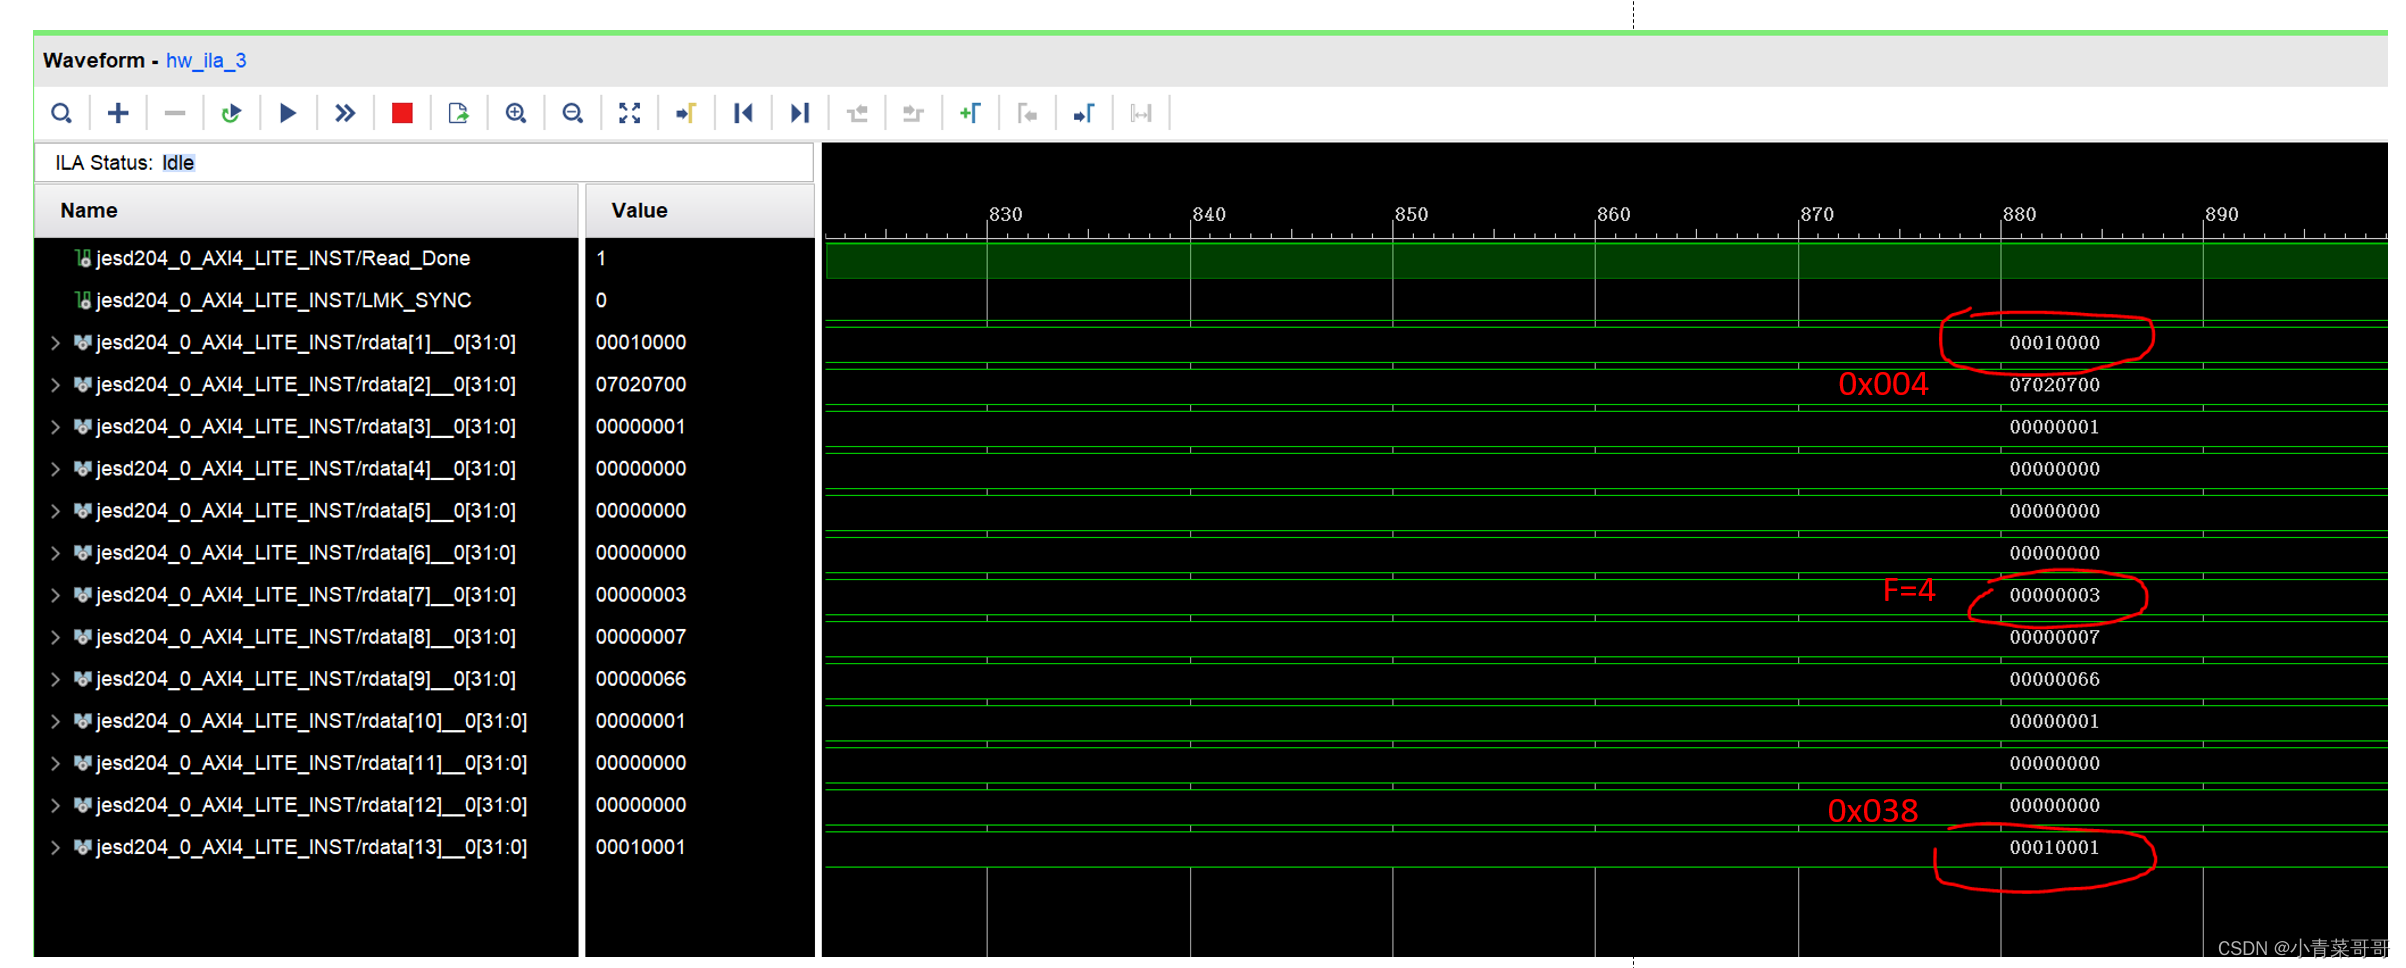Zoom out of the waveform
2406x968 pixels.
(x=573, y=113)
